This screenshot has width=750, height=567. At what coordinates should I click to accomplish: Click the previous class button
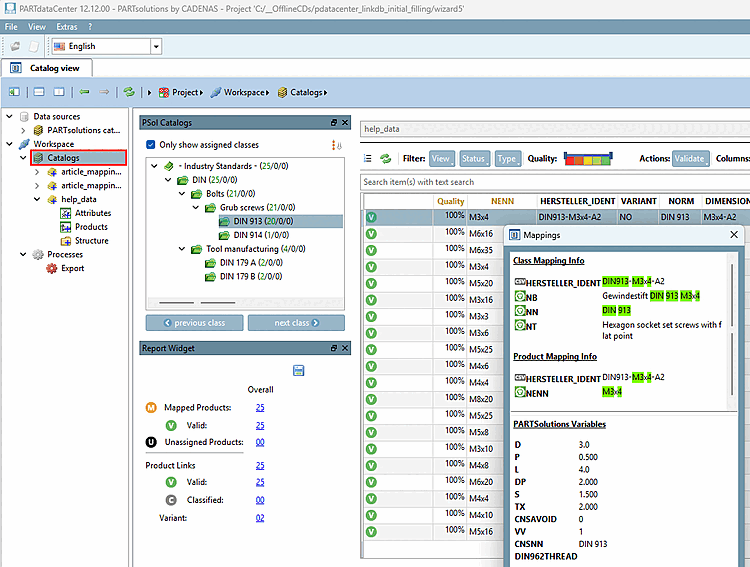point(194,323)
